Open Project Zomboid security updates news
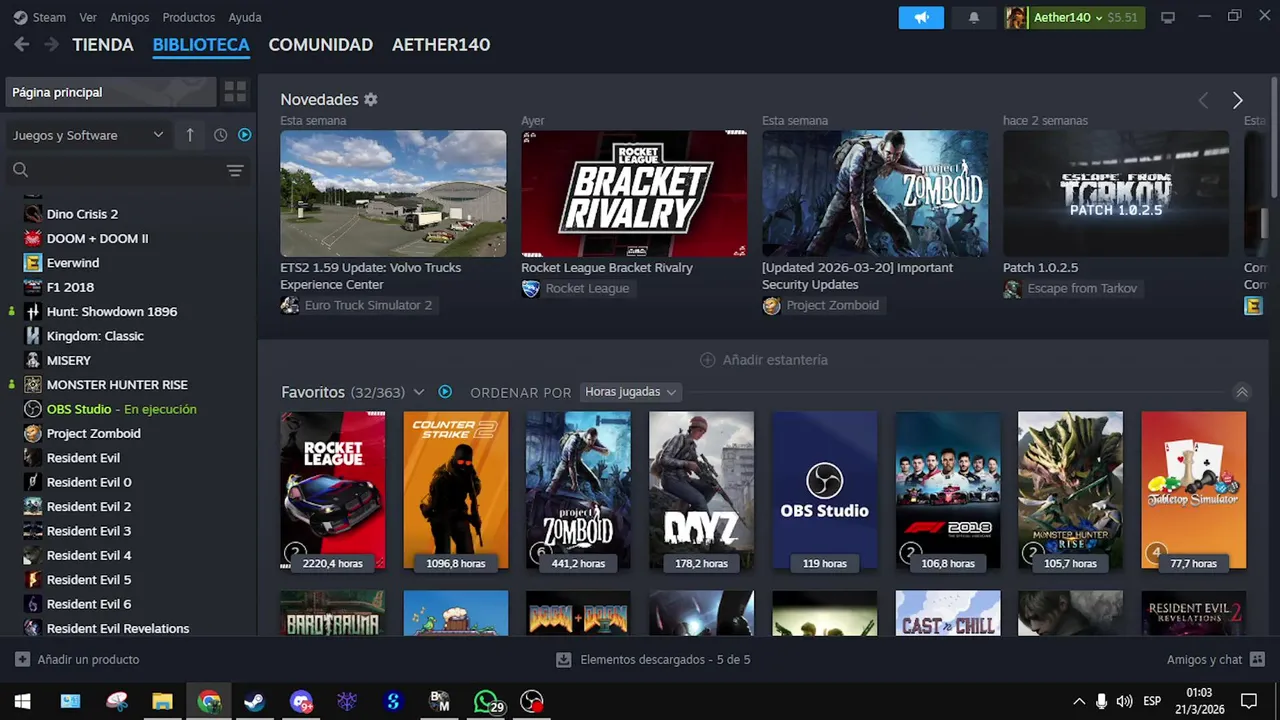 (875, 193)
